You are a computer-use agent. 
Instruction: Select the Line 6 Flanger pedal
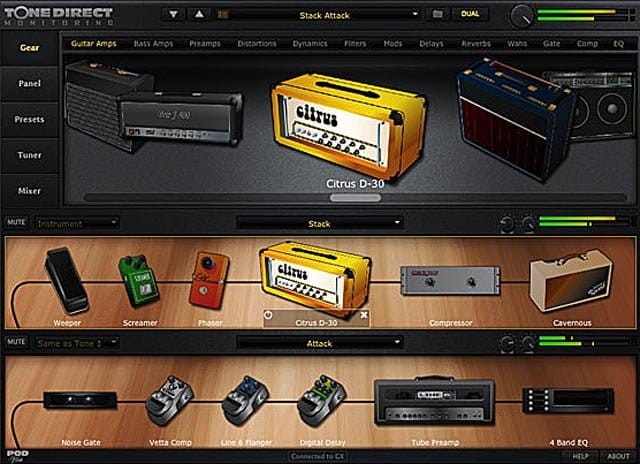tap(245, 400)
